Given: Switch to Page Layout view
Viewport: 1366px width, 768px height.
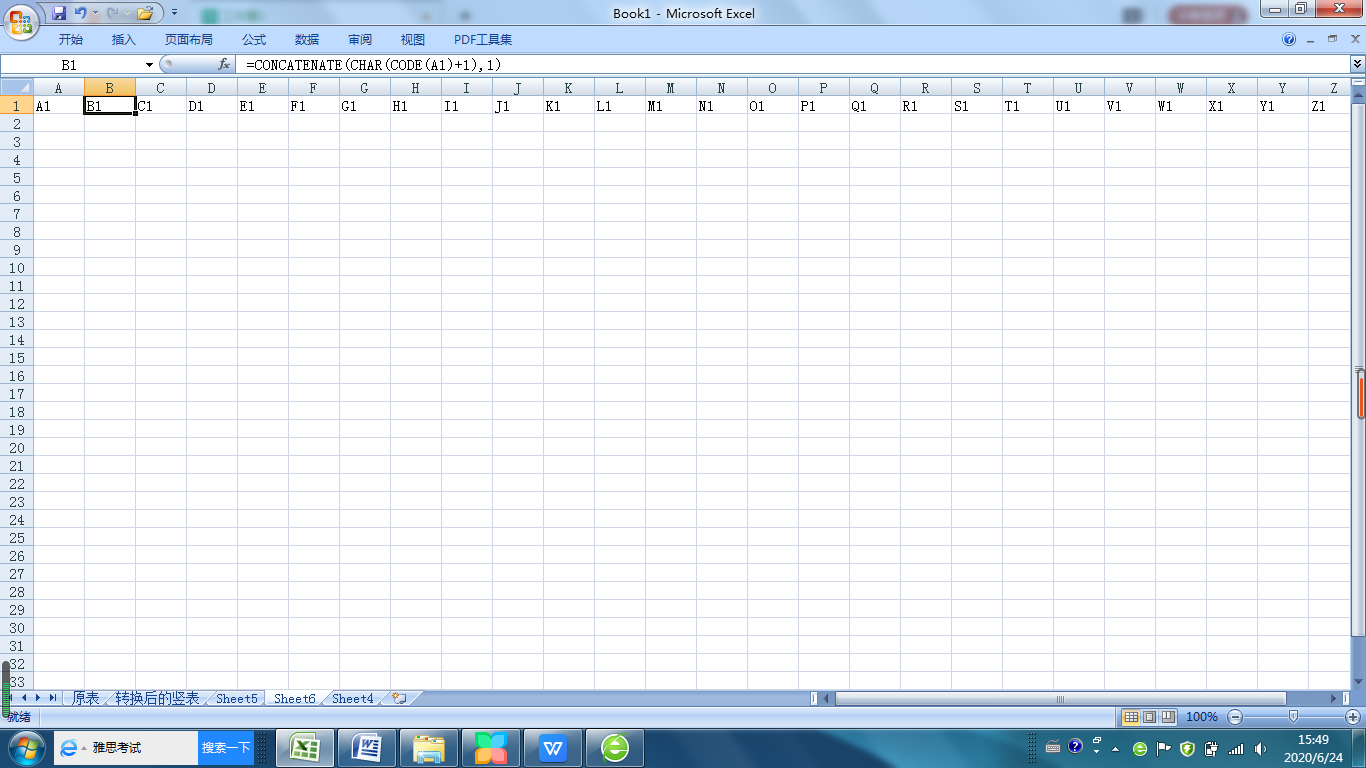Looking at the screenshot, I should pos(1149,717).
